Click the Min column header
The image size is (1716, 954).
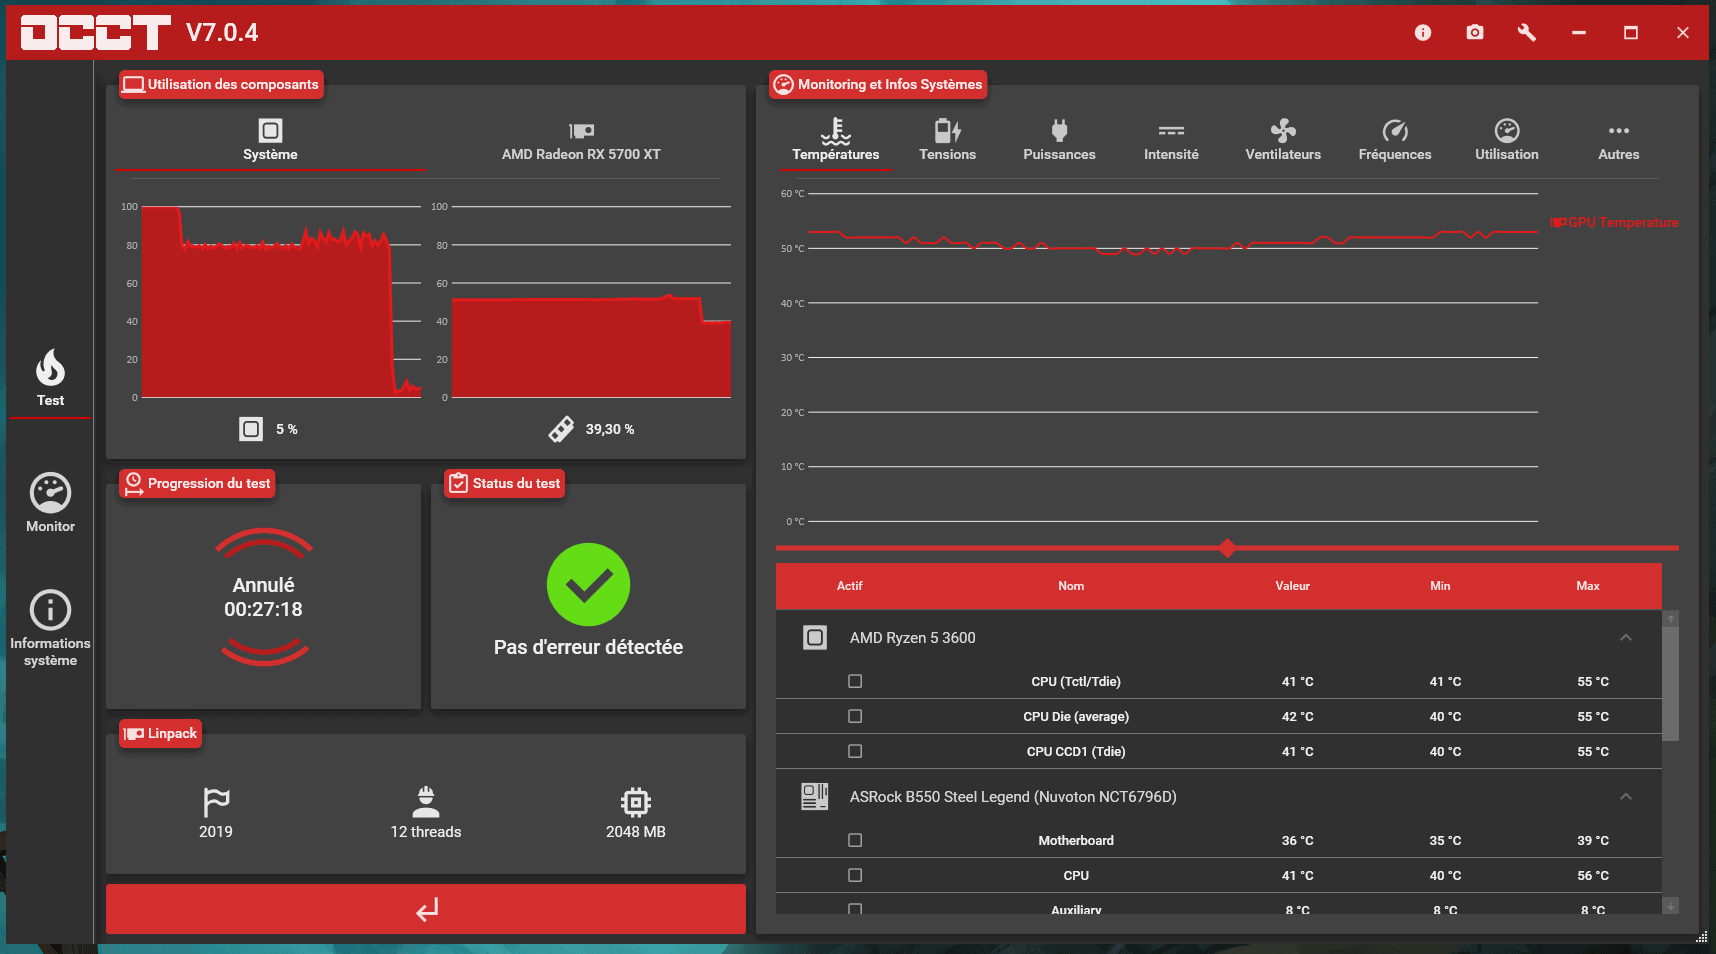[1440, 586]
